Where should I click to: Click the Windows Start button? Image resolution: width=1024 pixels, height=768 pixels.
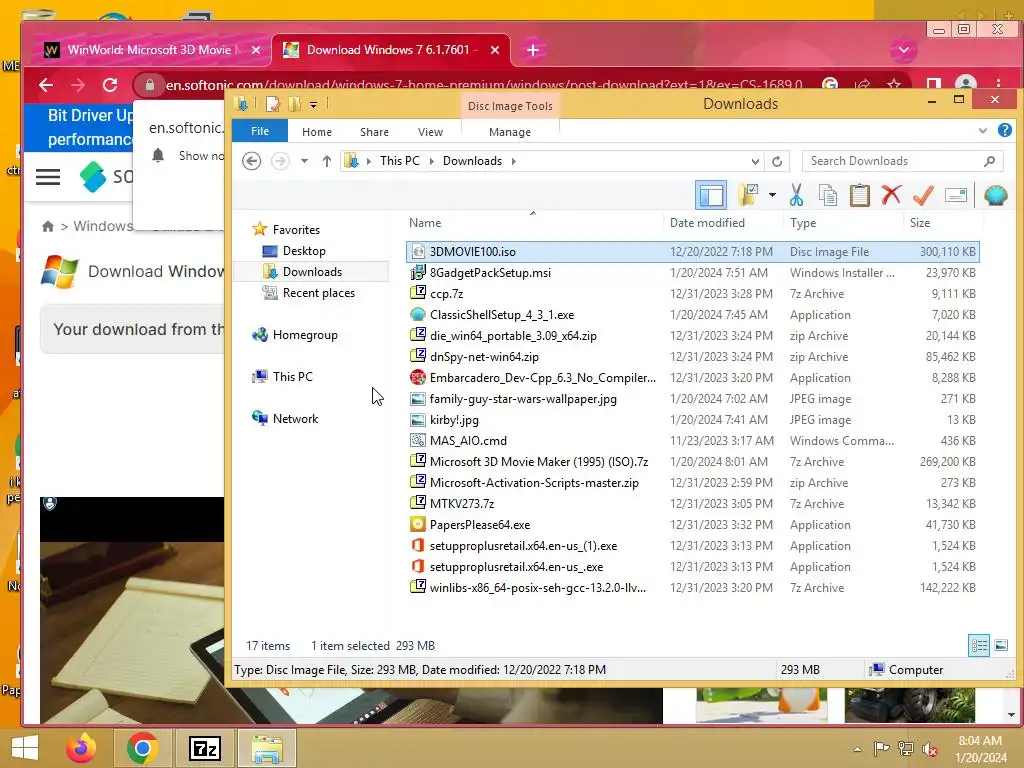24,748
